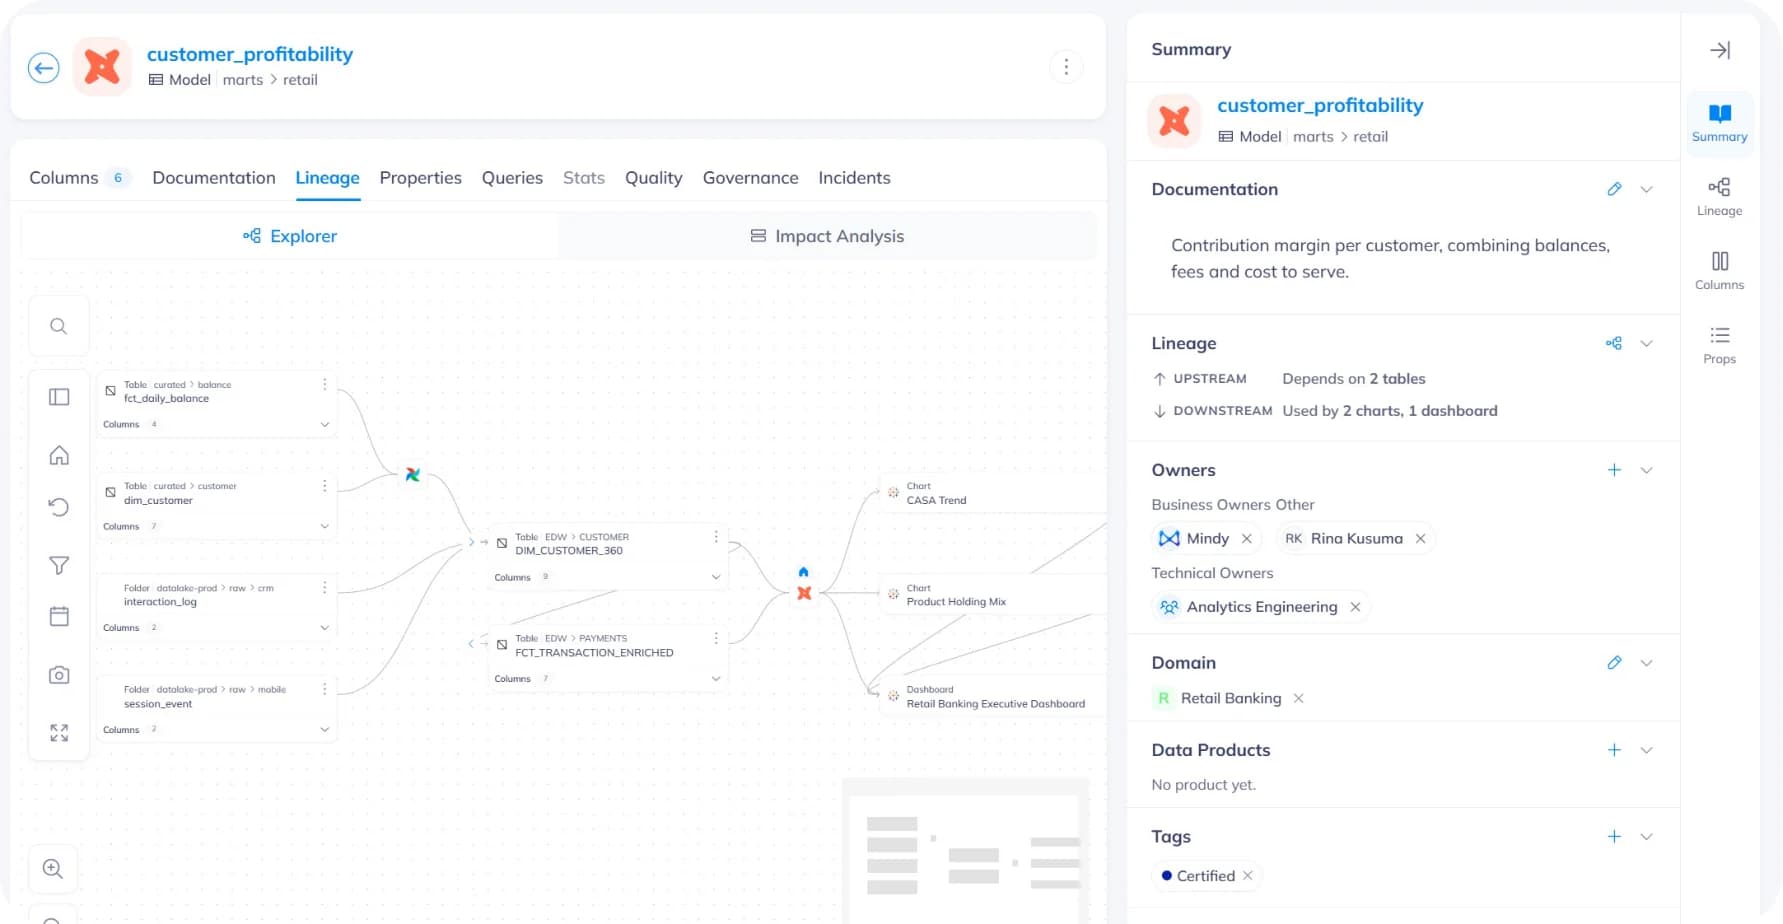1783x924 pixels.
Task: Add a new tag
Action: click(1614, 837)
